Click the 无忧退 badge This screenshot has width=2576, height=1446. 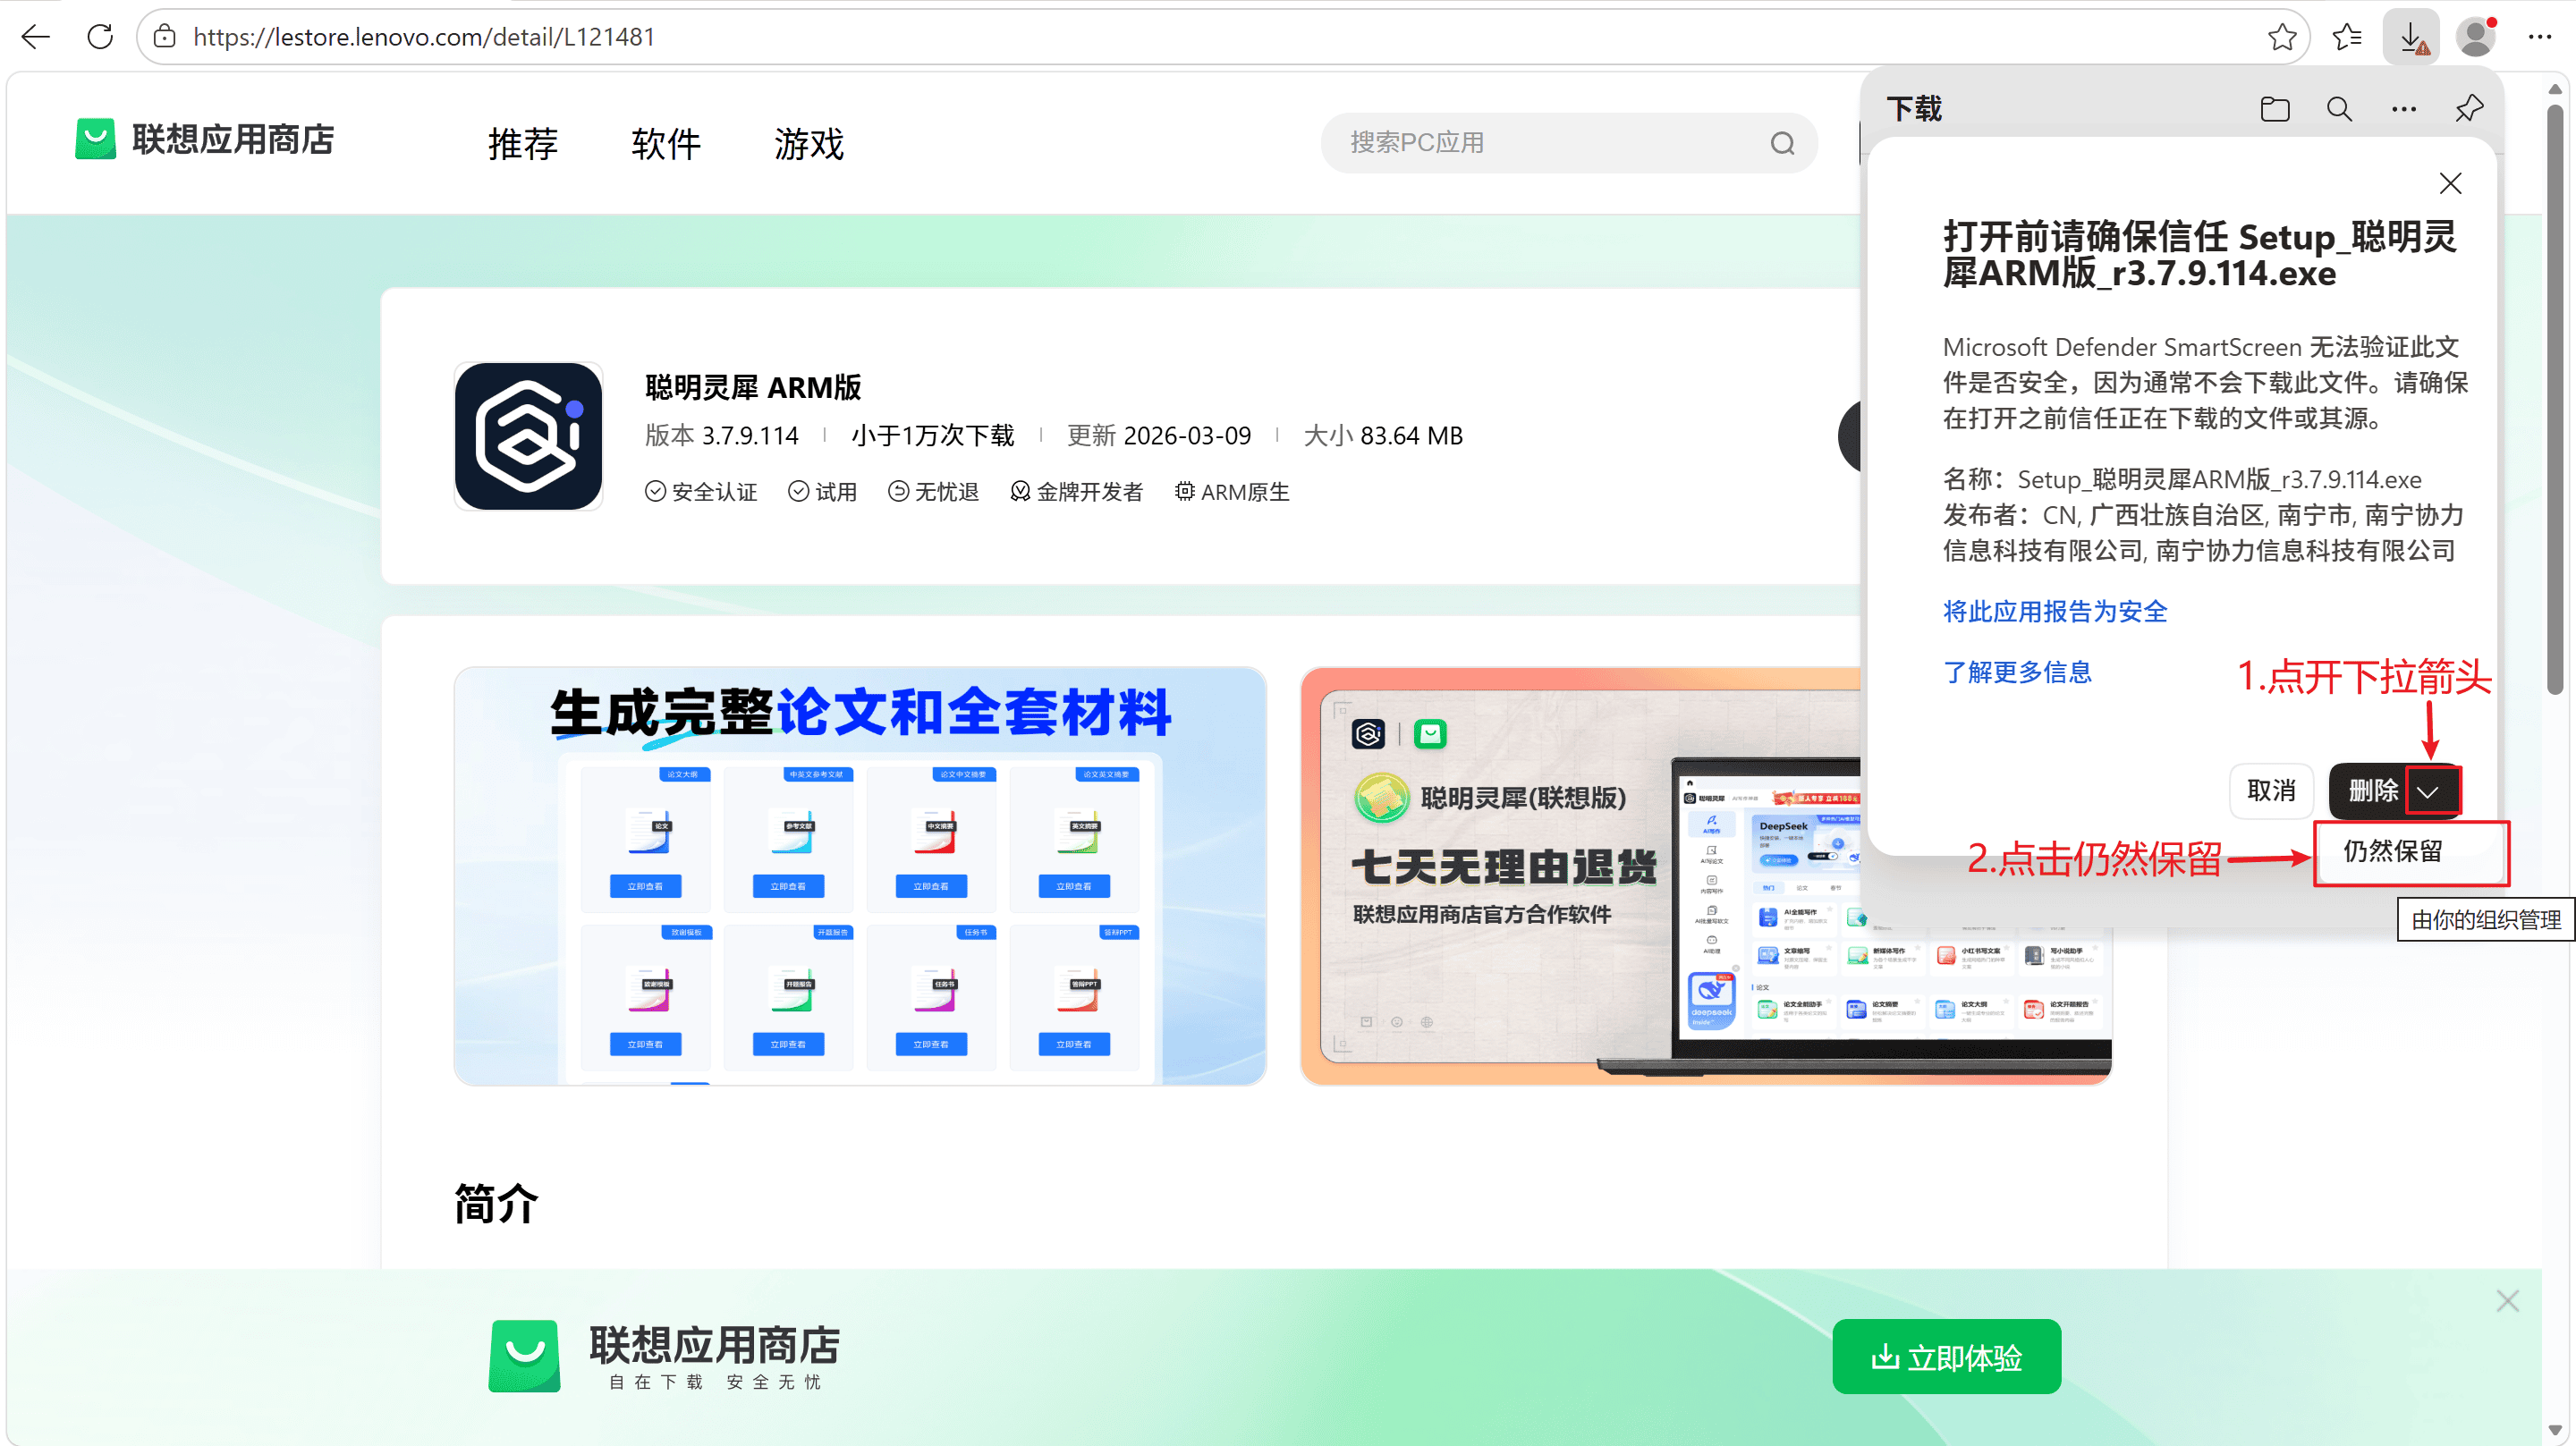[x=934, y=492]
